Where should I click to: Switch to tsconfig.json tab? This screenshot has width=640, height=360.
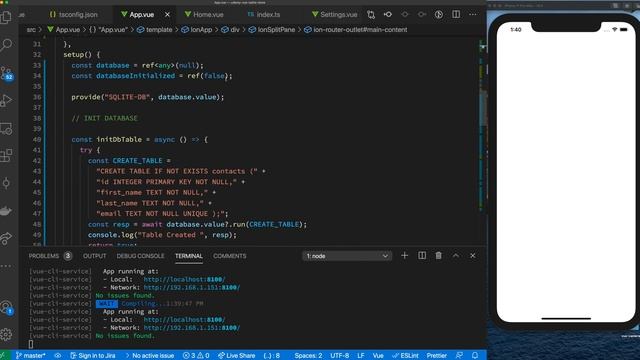click(x=74, y=15)
